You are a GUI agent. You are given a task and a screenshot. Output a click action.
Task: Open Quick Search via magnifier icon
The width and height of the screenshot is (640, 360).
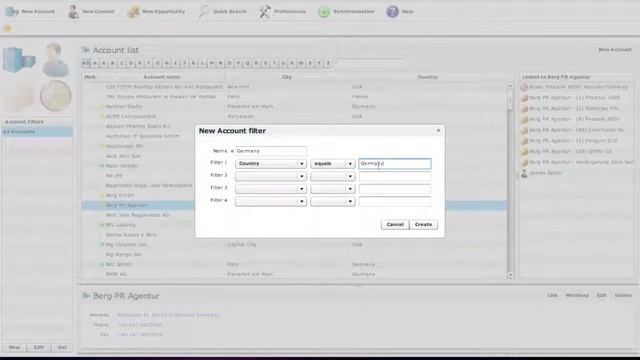203,11
